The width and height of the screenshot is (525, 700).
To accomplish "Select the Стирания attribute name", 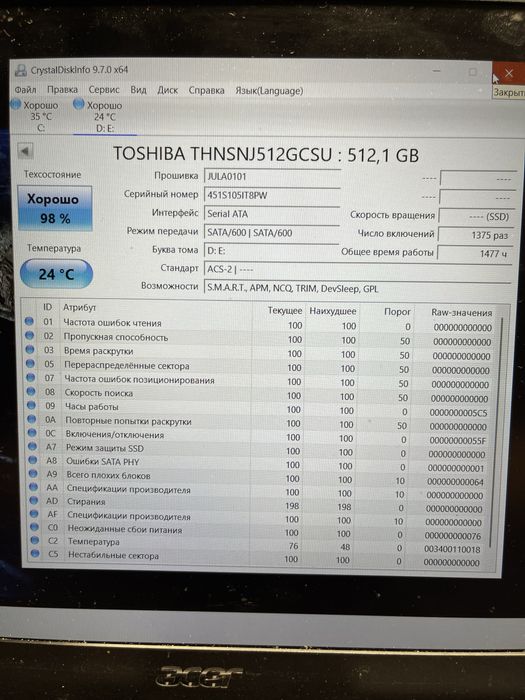I will pyautogui.click(x=86, y=502).
